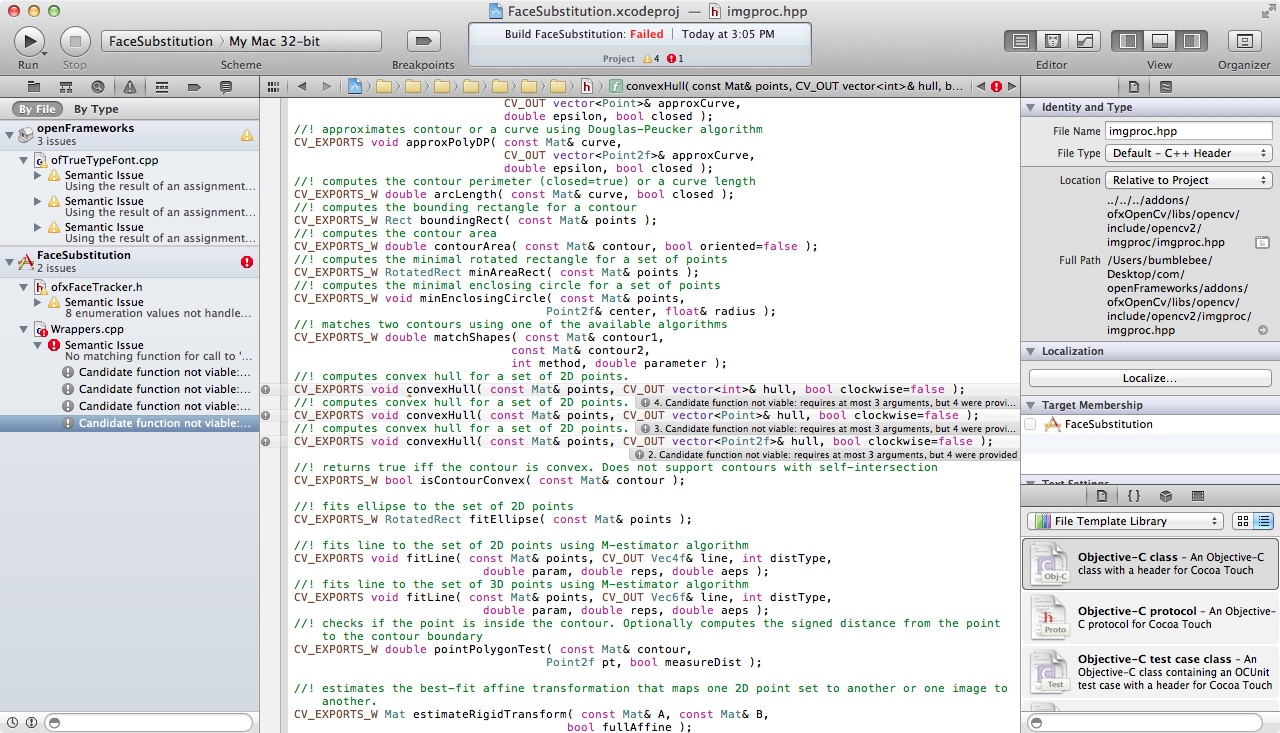Jump to previous issue arrow
This screenshot has height=733, width=1280.
coord(980,87)
